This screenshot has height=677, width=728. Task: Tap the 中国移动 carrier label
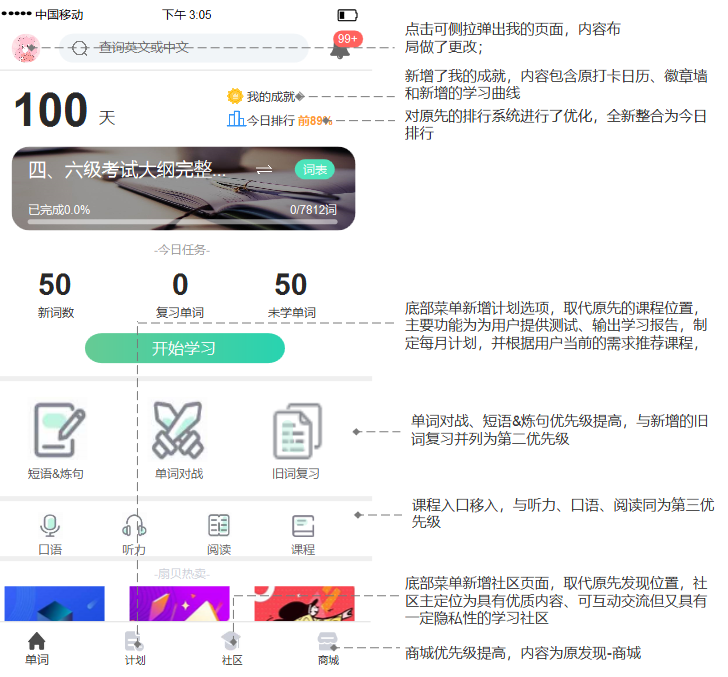pos(59,15)
